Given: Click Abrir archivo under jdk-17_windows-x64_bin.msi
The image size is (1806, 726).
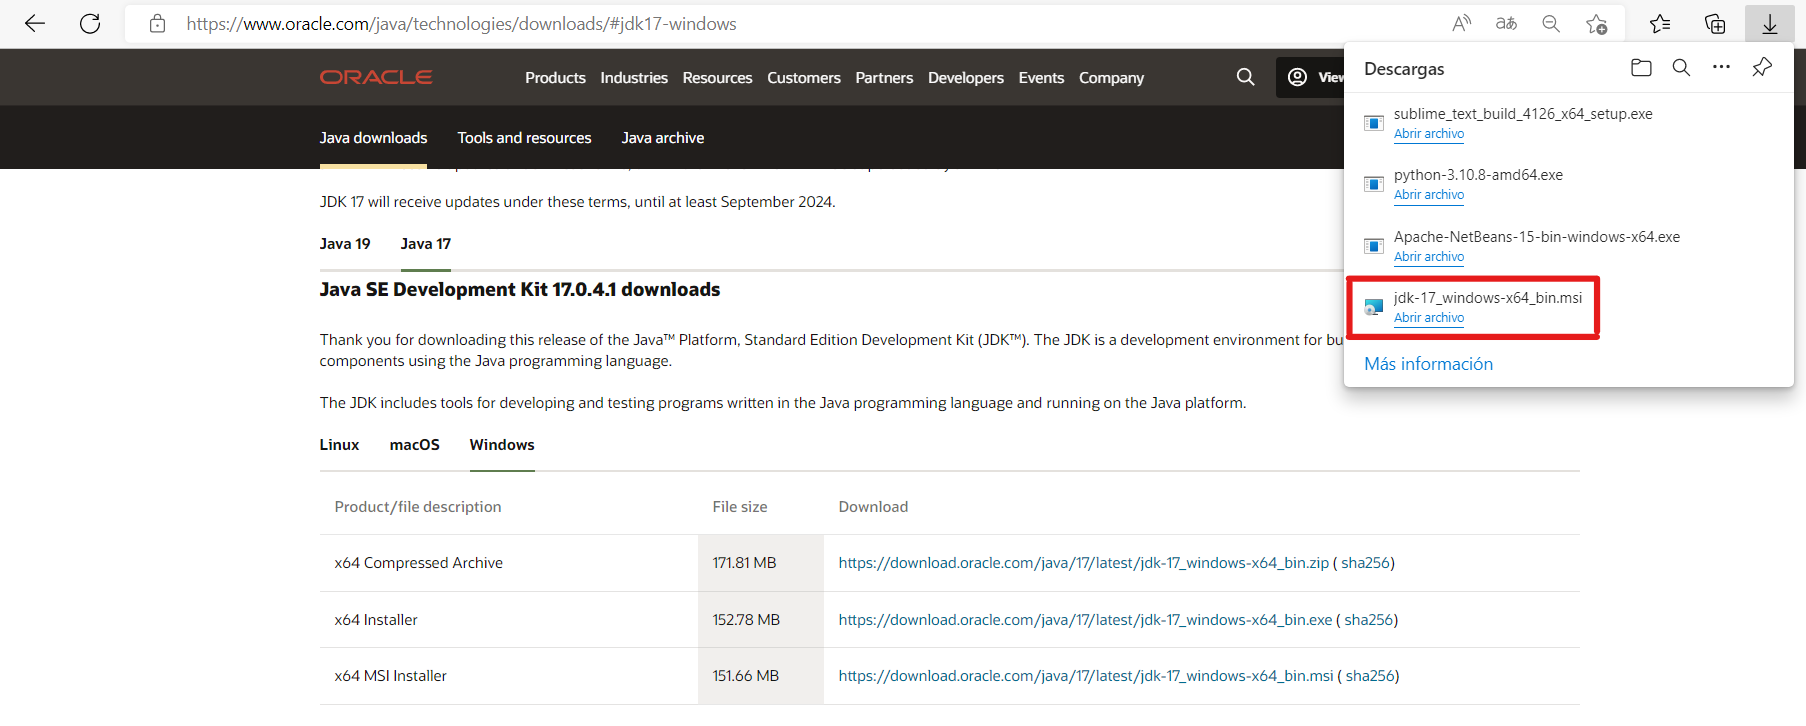Looking at the screenshot, I should 1428,318.
